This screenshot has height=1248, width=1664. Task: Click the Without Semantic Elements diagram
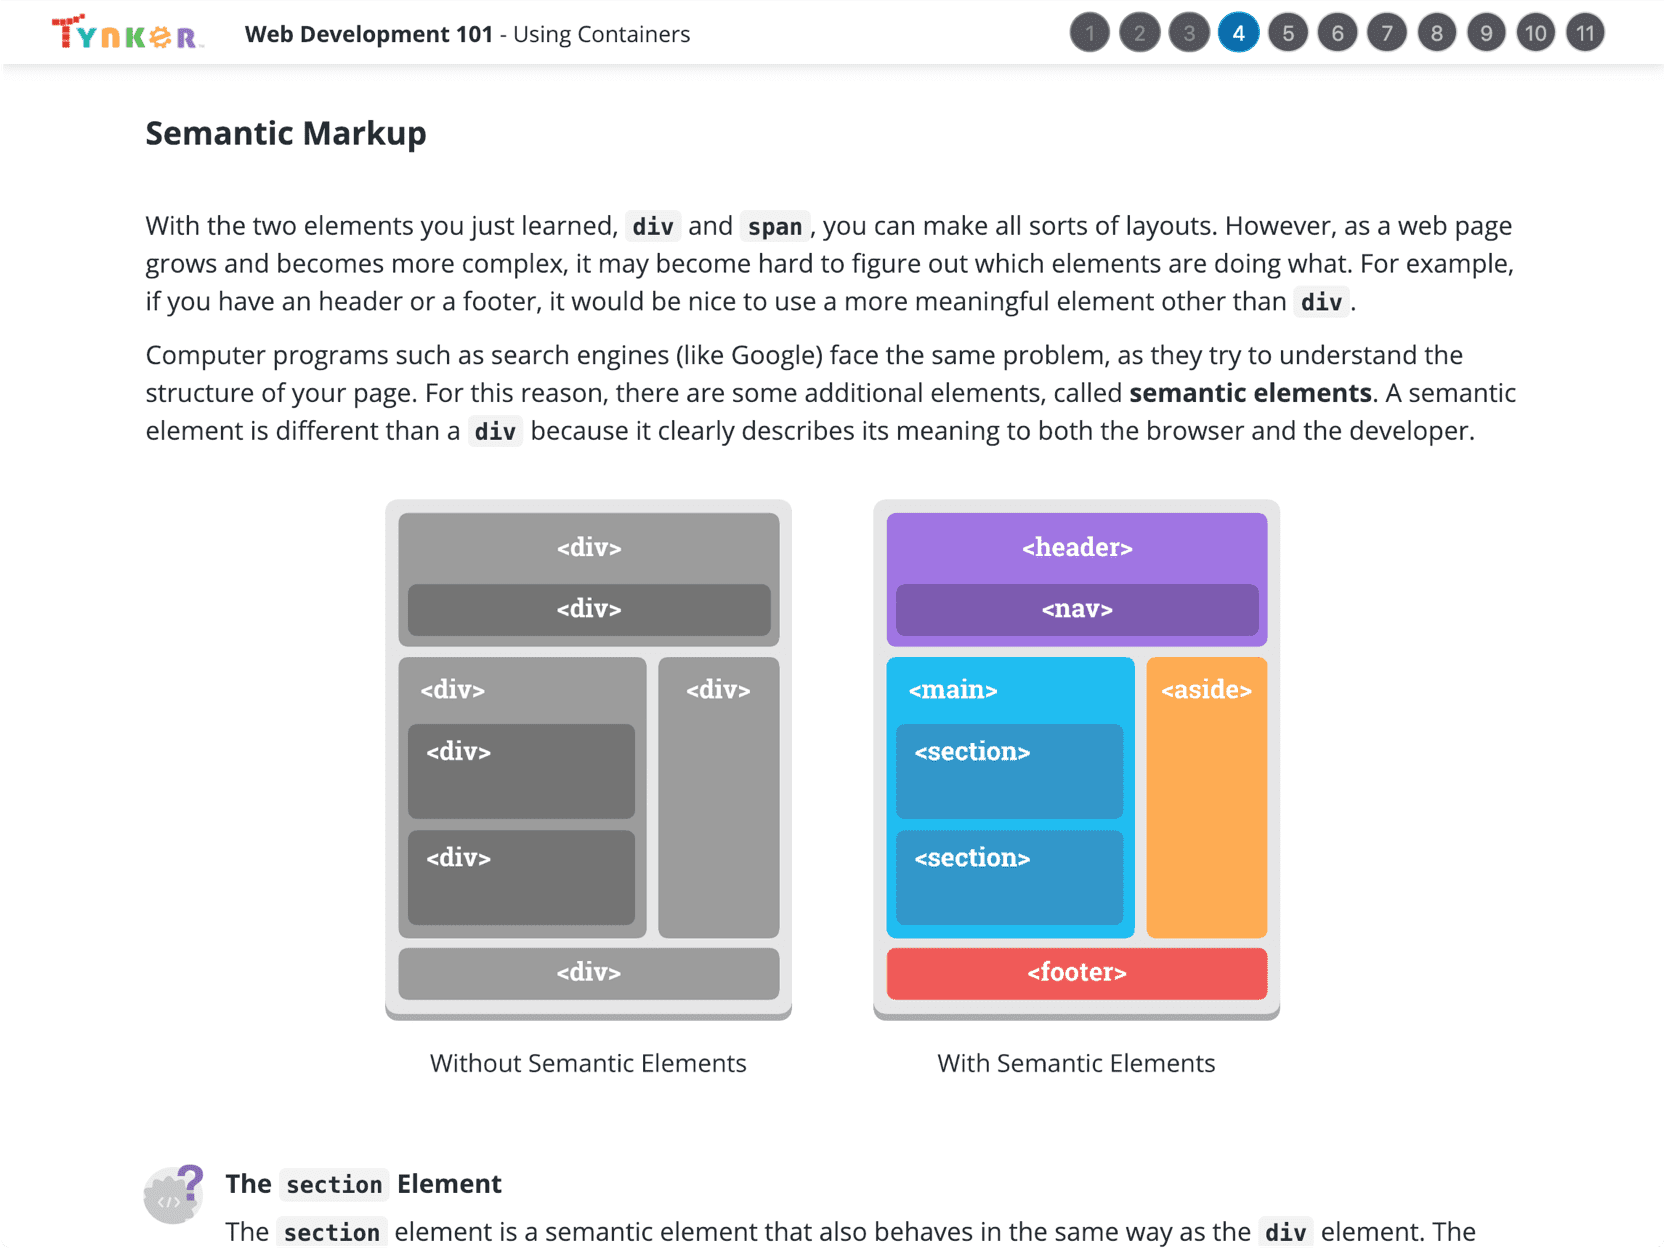pyautogui.click(x=588, y=759)
